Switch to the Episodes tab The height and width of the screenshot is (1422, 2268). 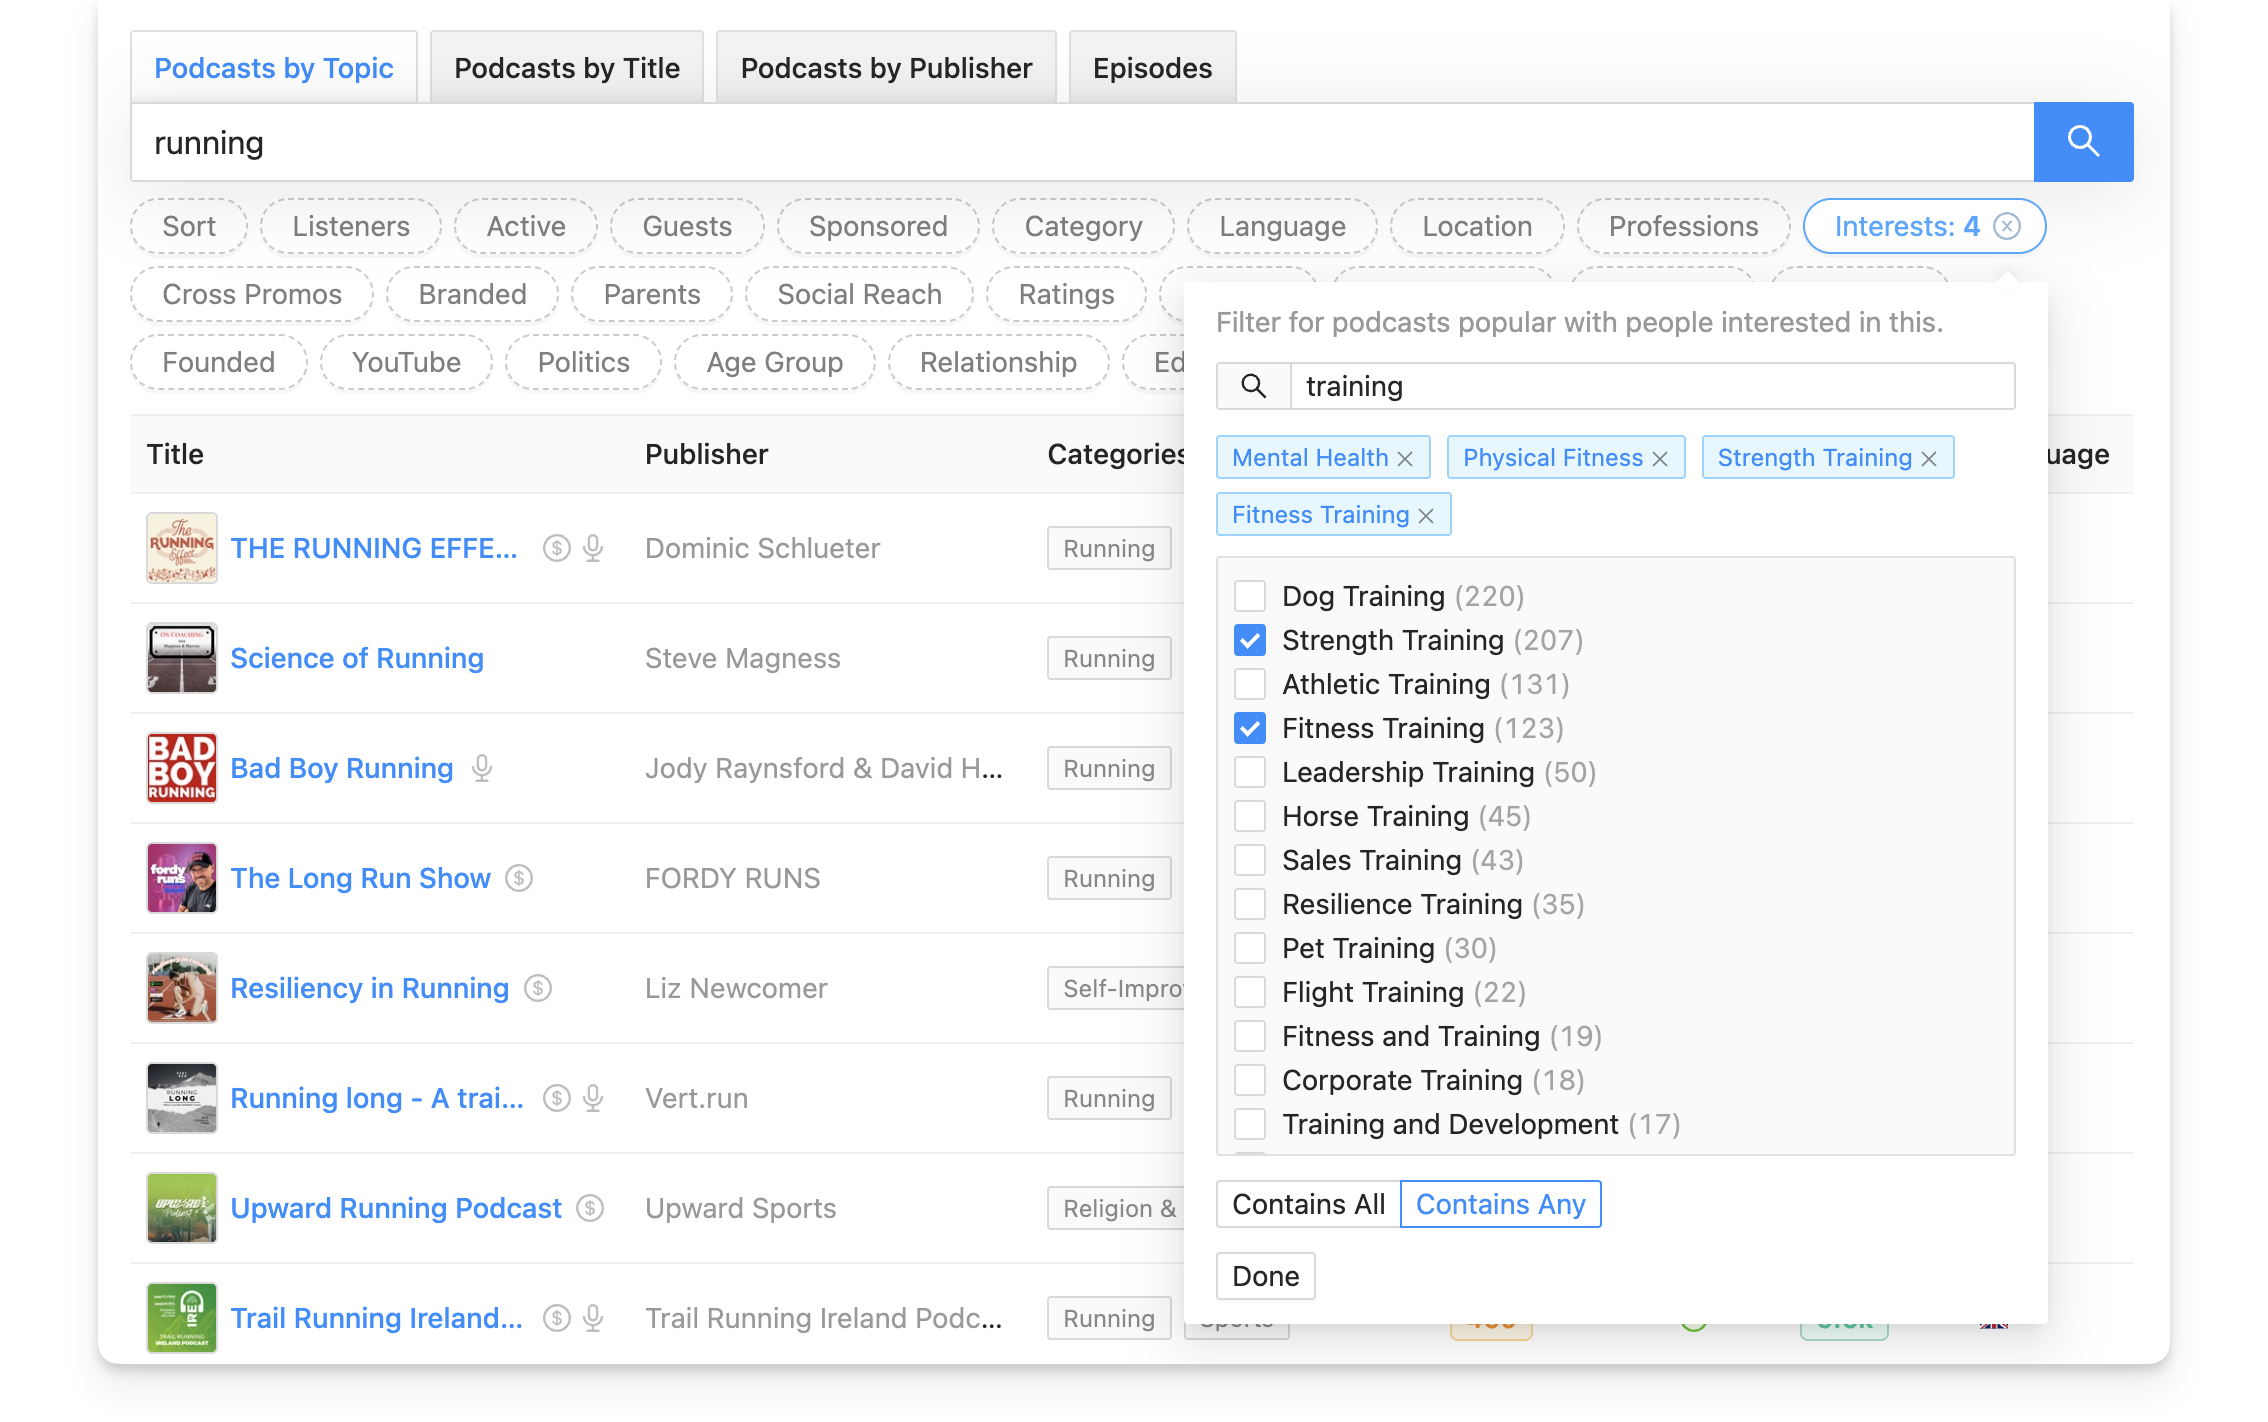[x=1152, y=68]
